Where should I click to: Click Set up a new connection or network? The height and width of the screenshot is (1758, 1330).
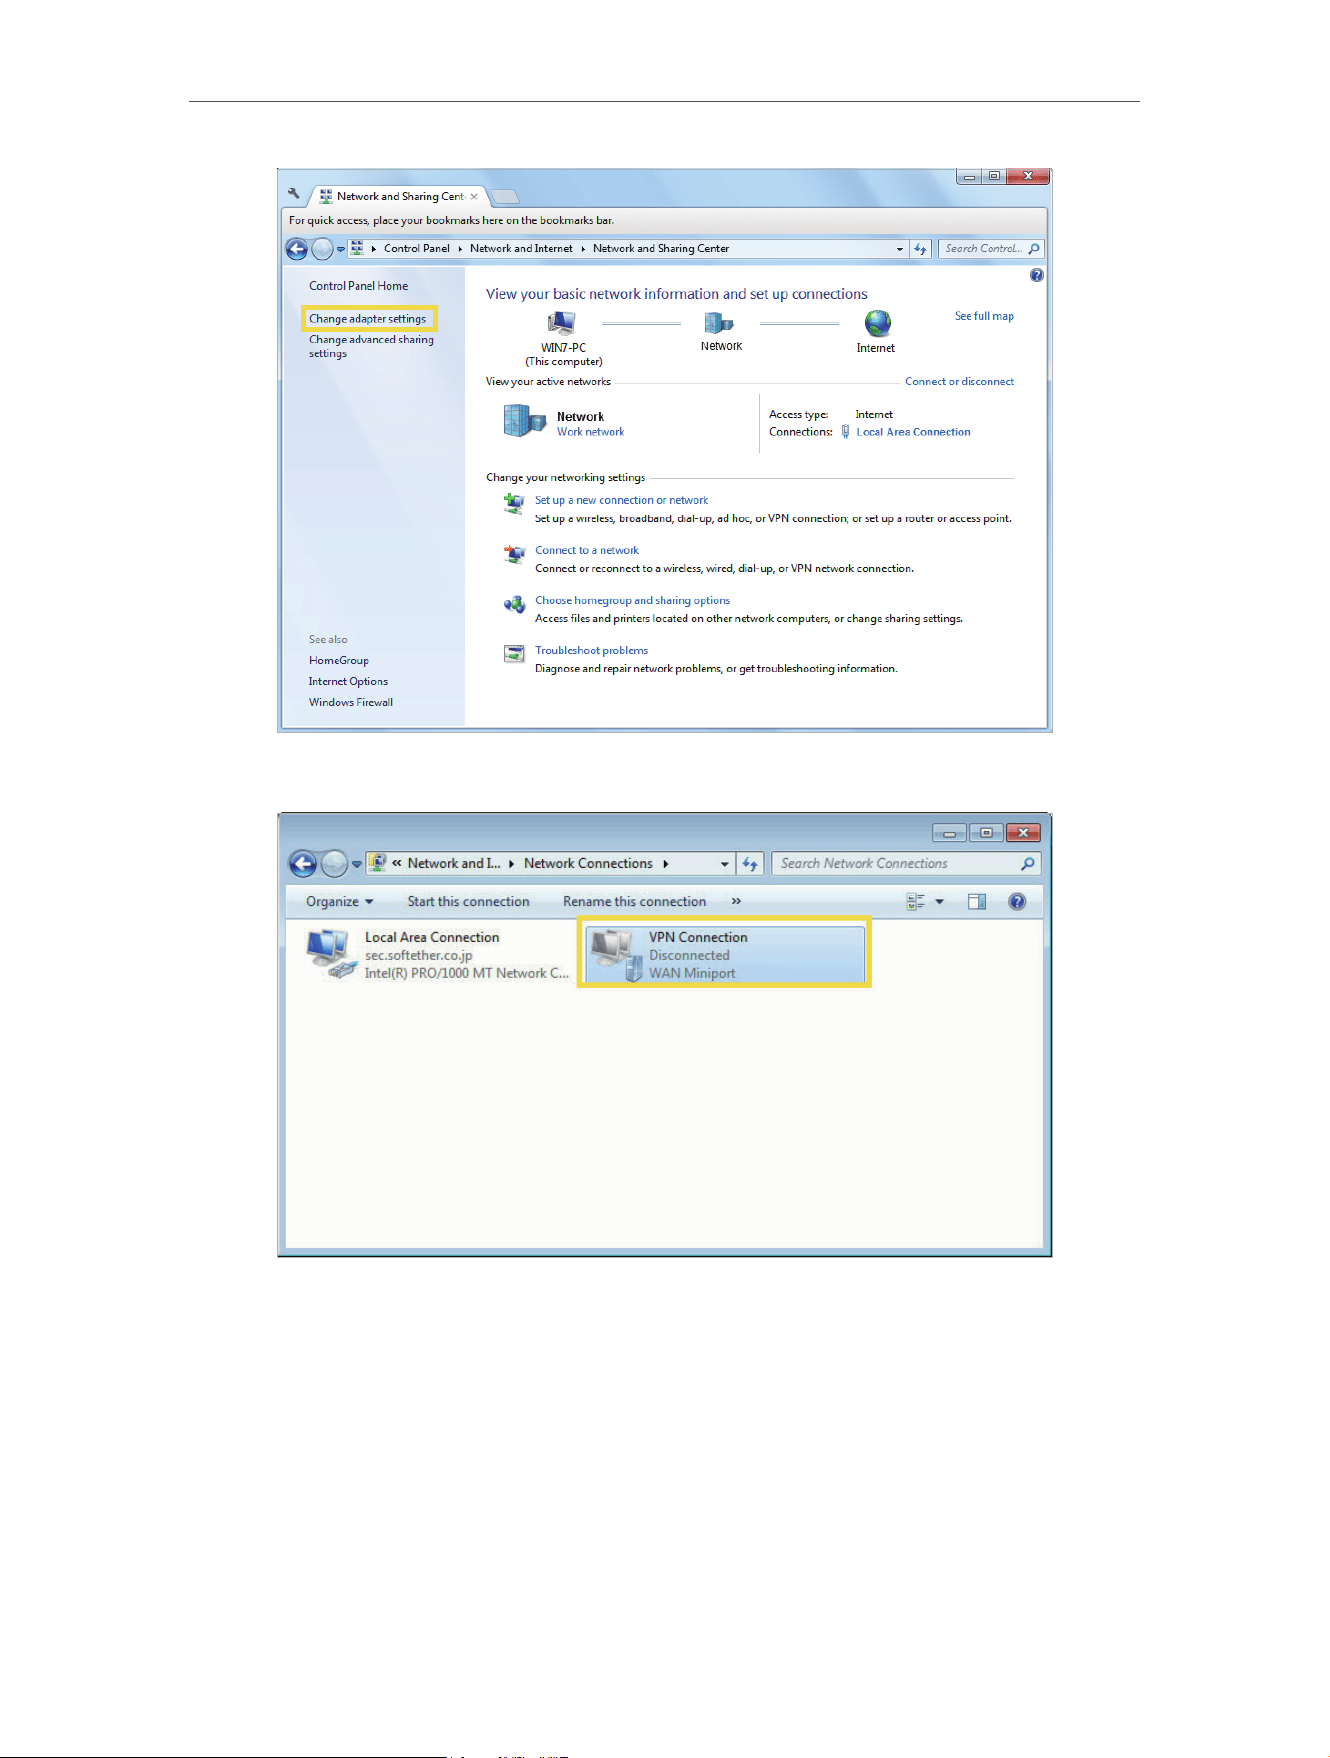(x=621, y=500)
